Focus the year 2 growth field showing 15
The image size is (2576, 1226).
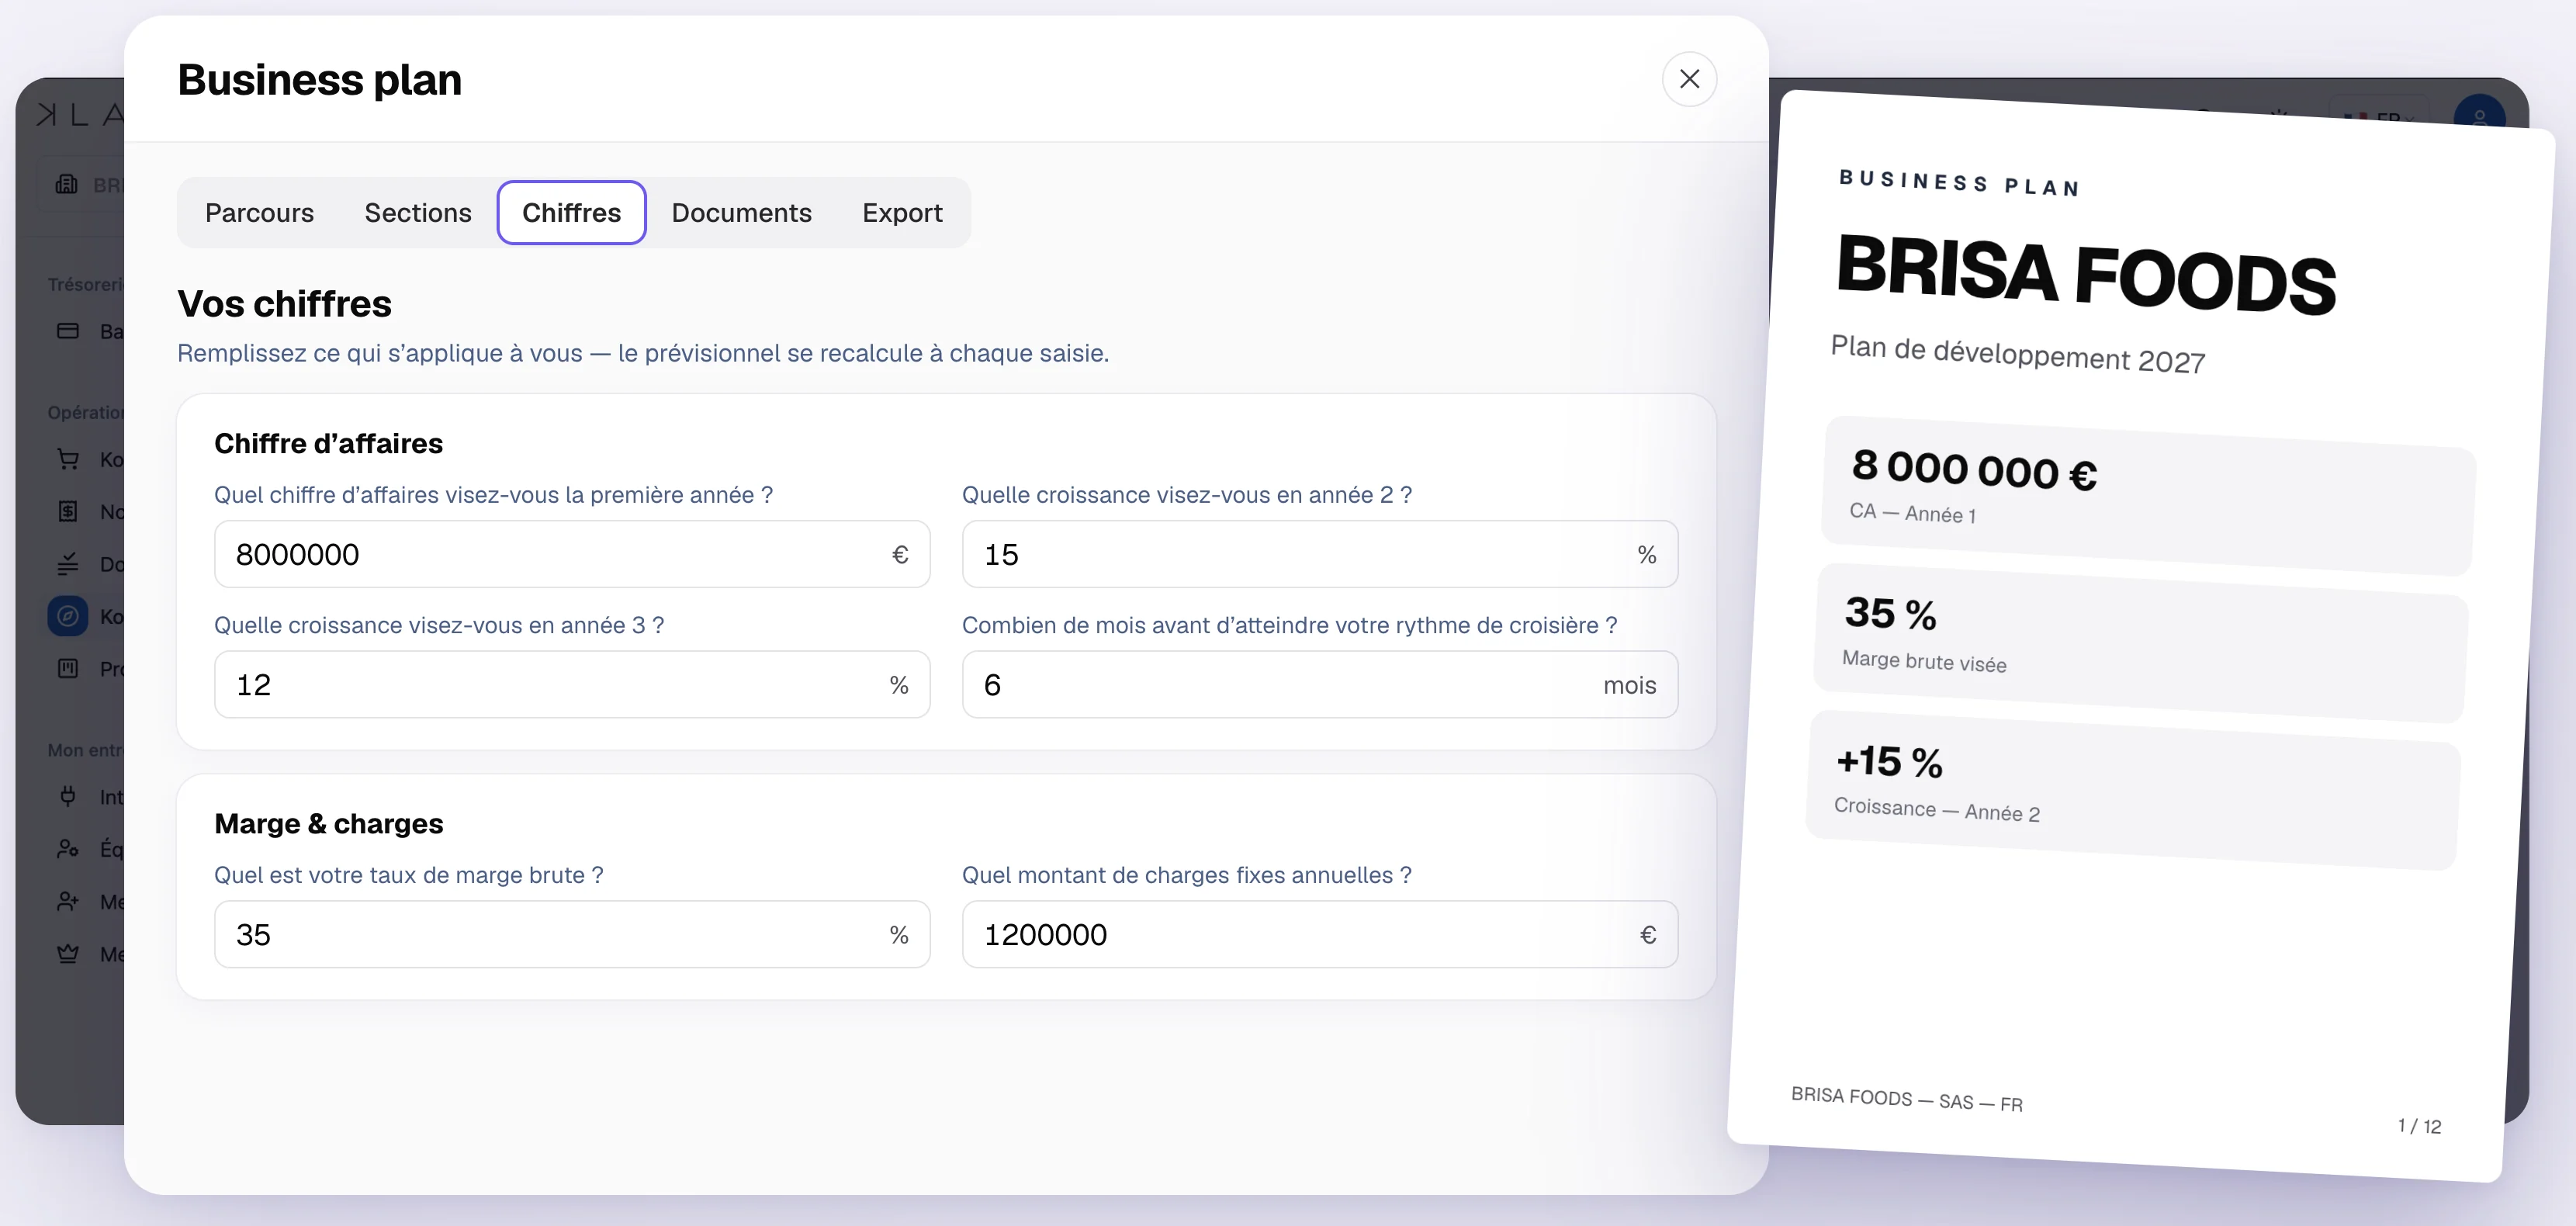point(1319,554)
